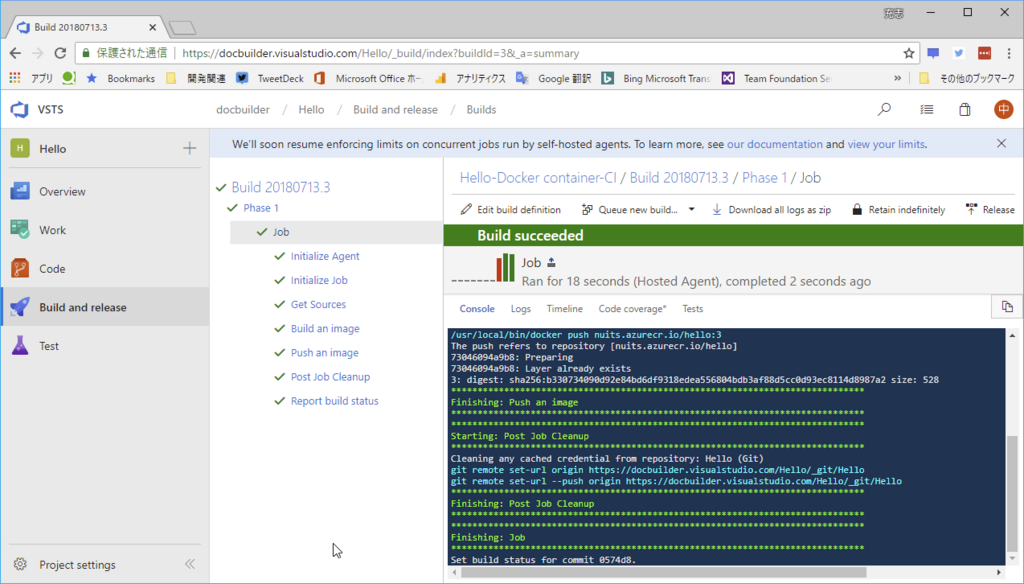
Task: Close the Build 20180713.3 browser tab
Action: 152,27
